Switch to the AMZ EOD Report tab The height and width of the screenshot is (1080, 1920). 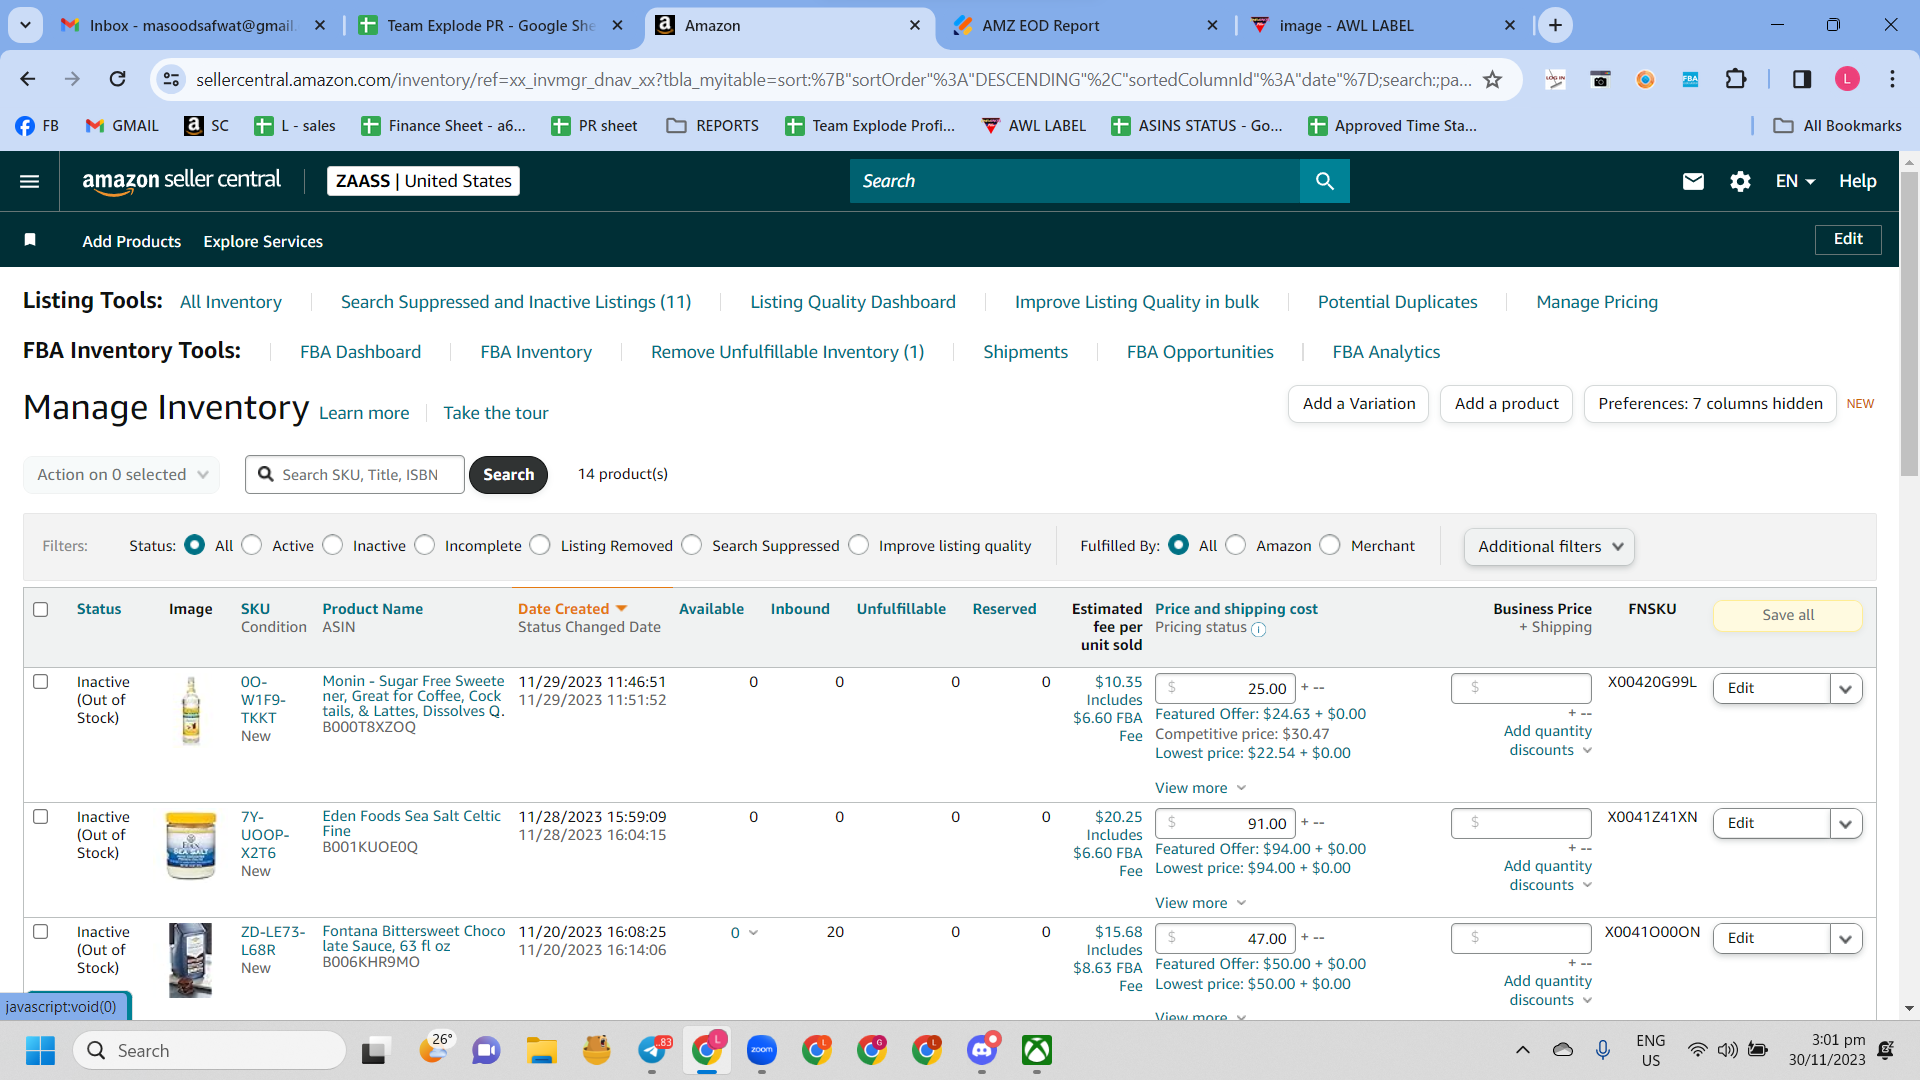pos(1085,25)
